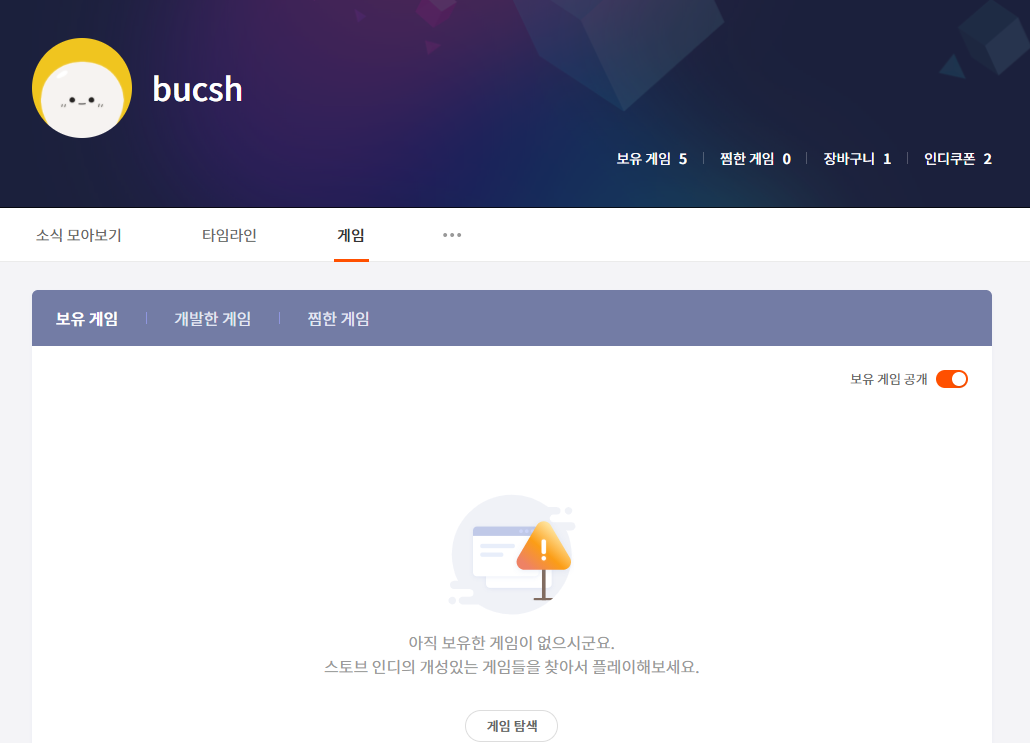
Task: Open the 찜한 게임 sub-tab in panel
Action: (338, 319)
